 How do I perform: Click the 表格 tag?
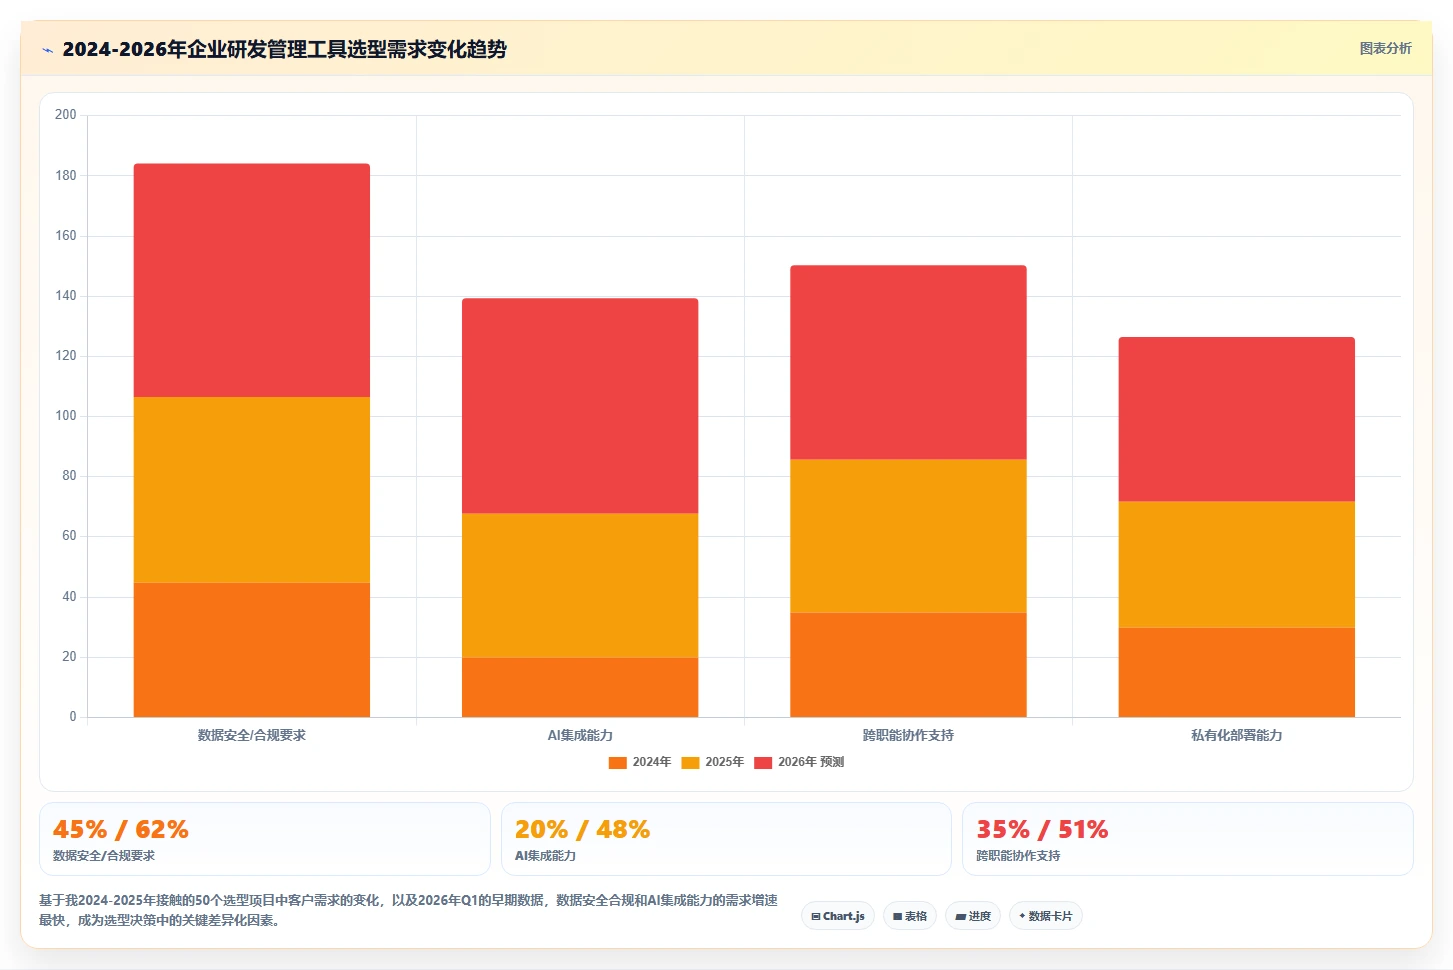click(910, 916)
